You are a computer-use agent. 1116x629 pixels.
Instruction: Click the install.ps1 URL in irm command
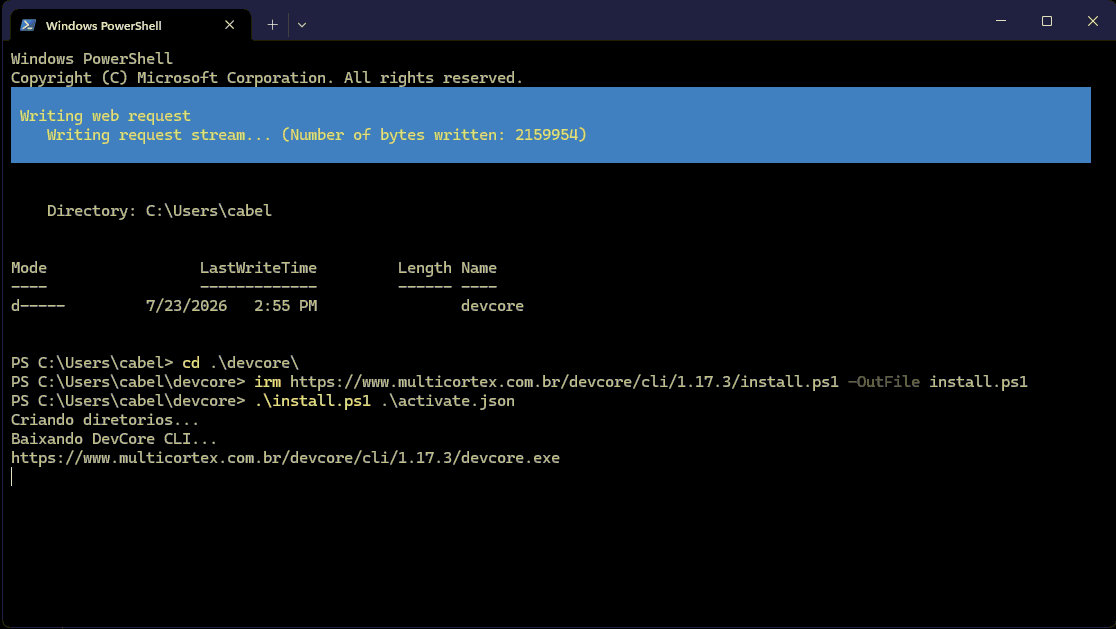click(x=564, y=381)
